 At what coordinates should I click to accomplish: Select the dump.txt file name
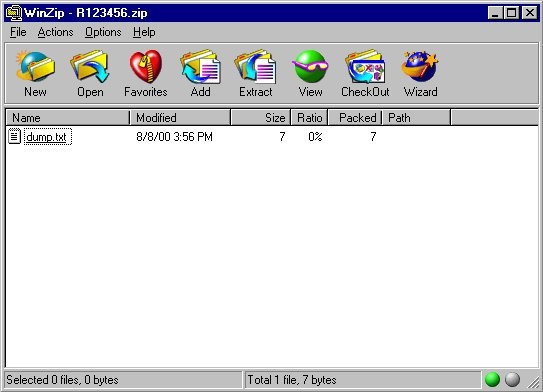coord(47,137)
